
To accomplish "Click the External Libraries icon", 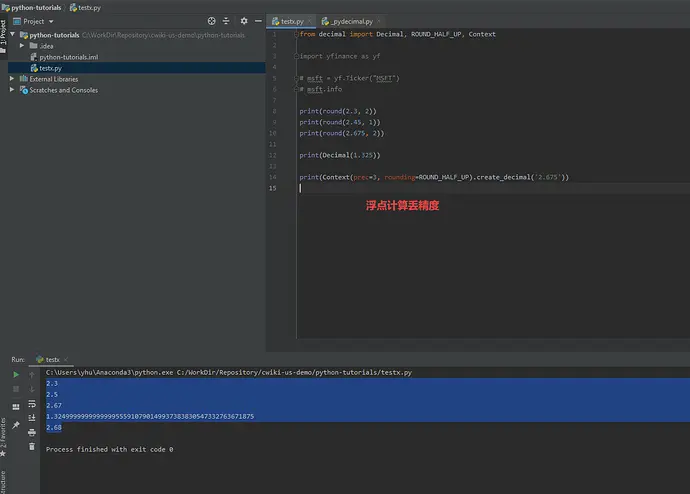I will (x=24, y=79).
